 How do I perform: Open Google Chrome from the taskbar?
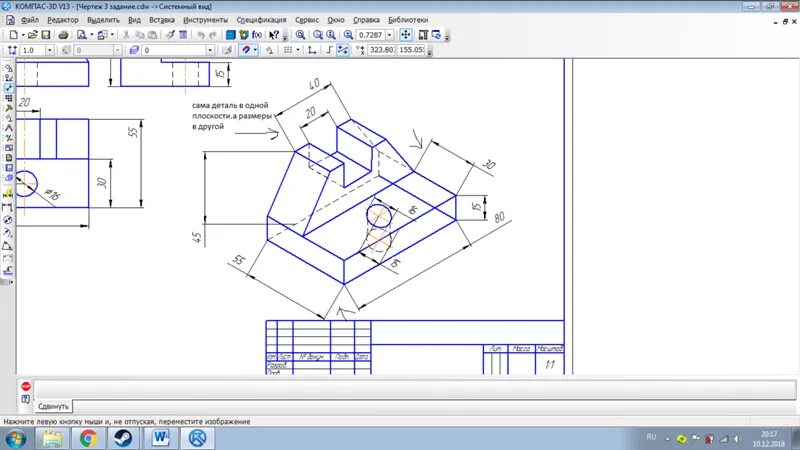point(88,438)
